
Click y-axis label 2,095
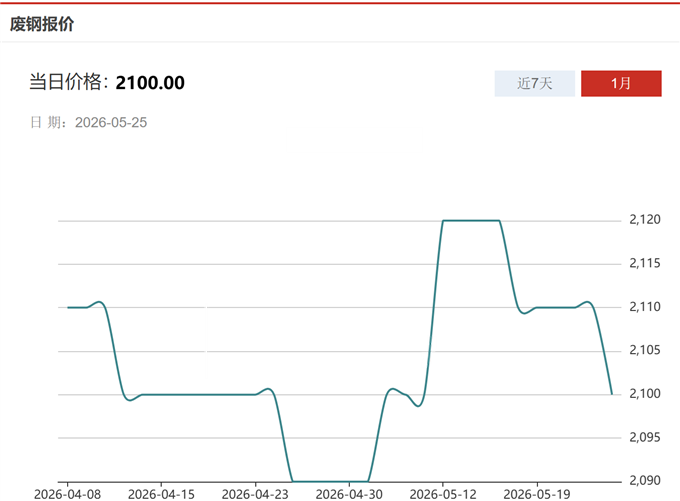(x=645, y=437)
